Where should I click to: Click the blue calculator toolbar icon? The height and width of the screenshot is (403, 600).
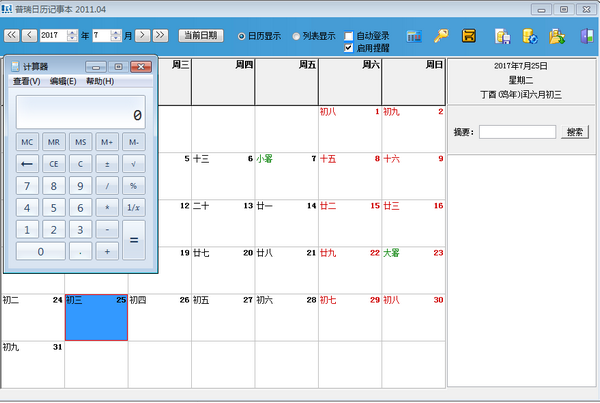(413, 37)
